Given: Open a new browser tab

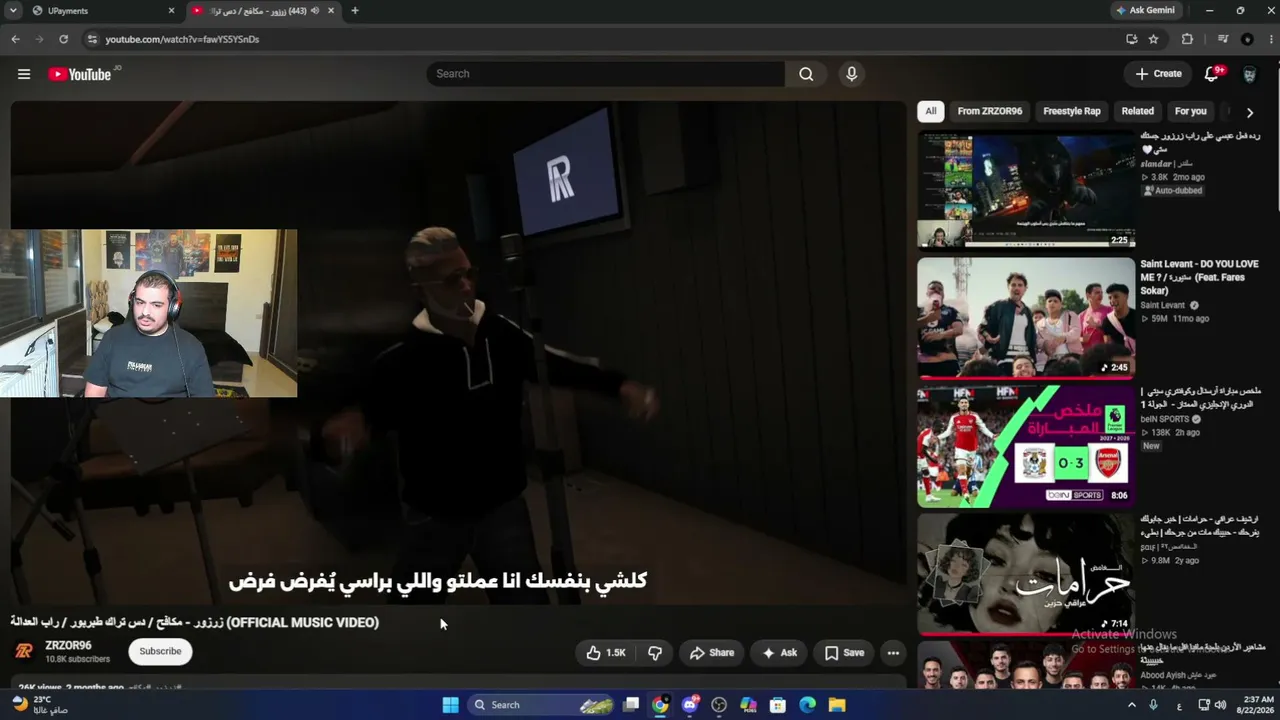Looking at the screenshot, I should [x=354, y=11].
